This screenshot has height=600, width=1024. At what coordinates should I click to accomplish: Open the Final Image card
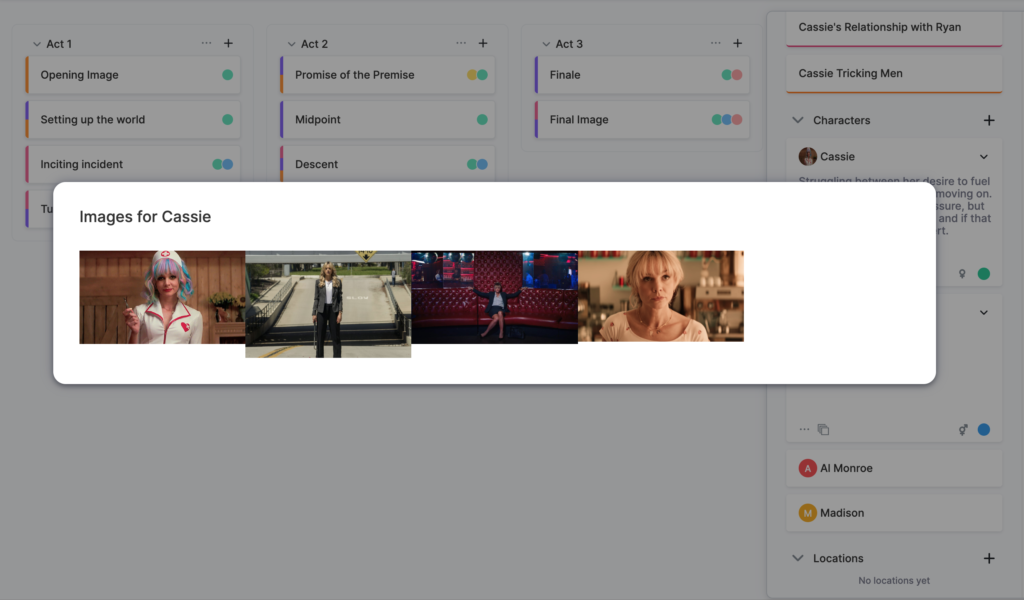tap(642, 119)
